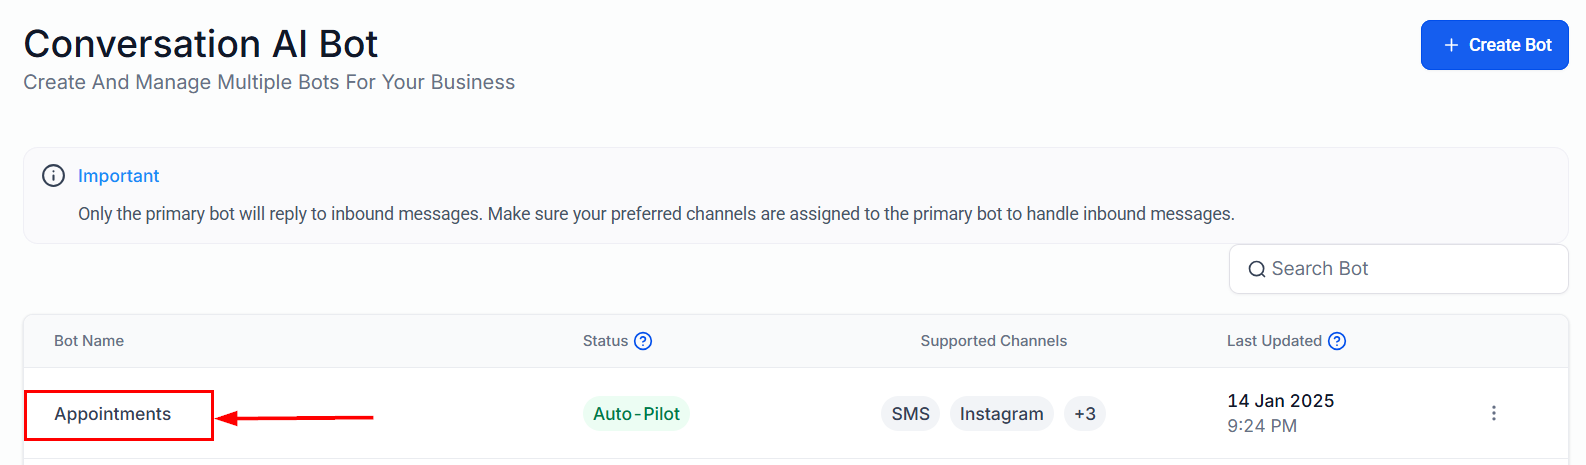Click the Bot Name column header

coord(89,341)
